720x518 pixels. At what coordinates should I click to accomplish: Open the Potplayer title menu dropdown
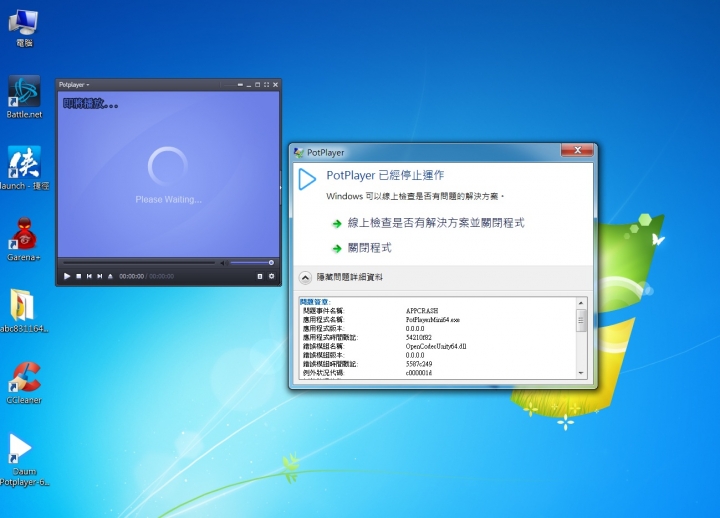point(74,84)
